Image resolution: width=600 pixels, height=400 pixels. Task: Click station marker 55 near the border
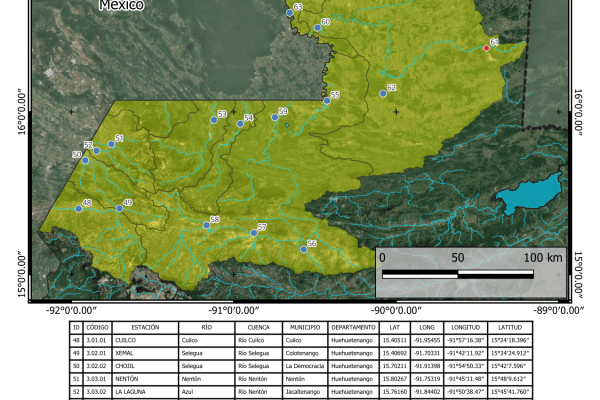327,100
